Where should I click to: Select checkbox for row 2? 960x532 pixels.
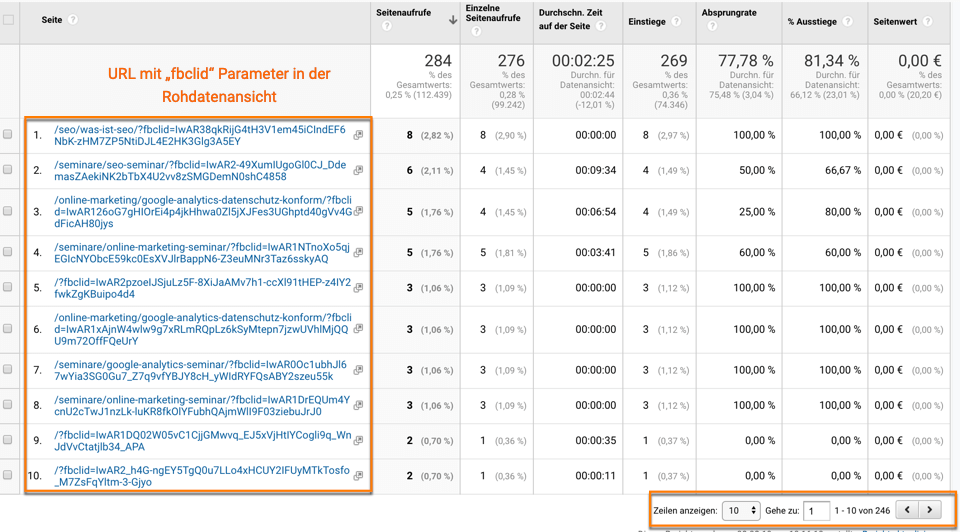click(7, 170)
